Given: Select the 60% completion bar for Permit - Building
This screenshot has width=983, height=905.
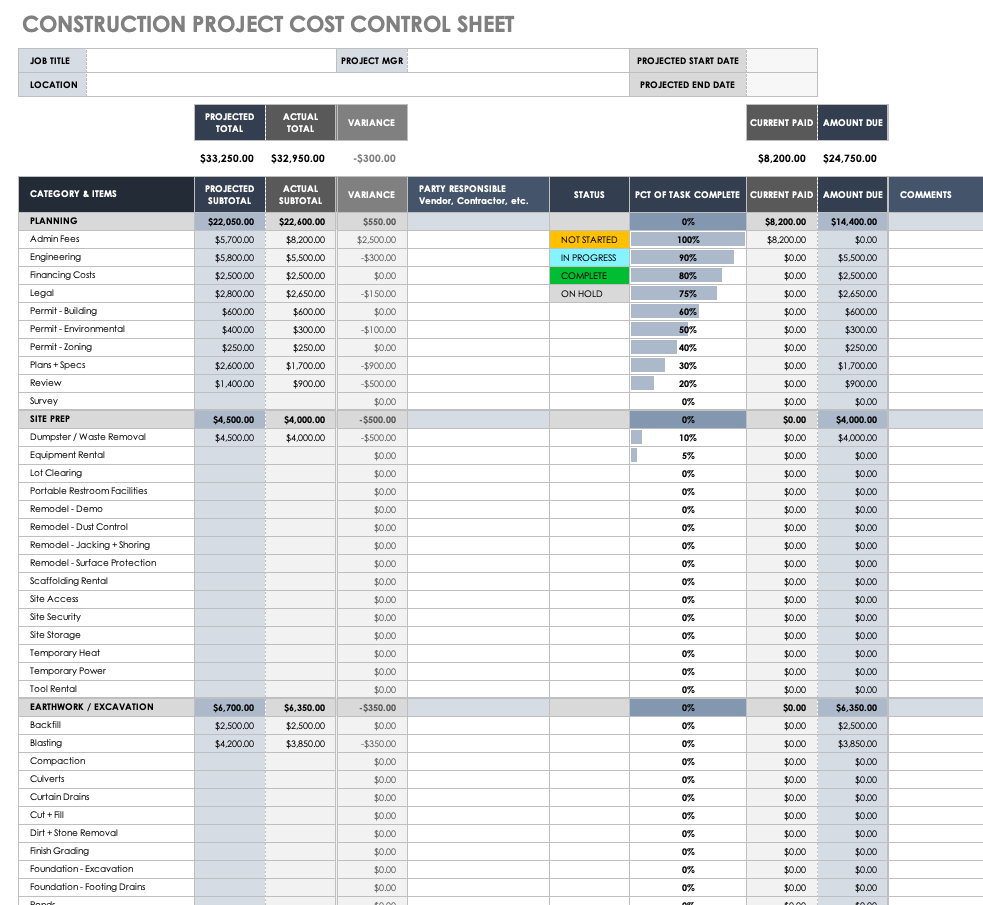Looking at the screenshot, I should [x=688, y=312].
